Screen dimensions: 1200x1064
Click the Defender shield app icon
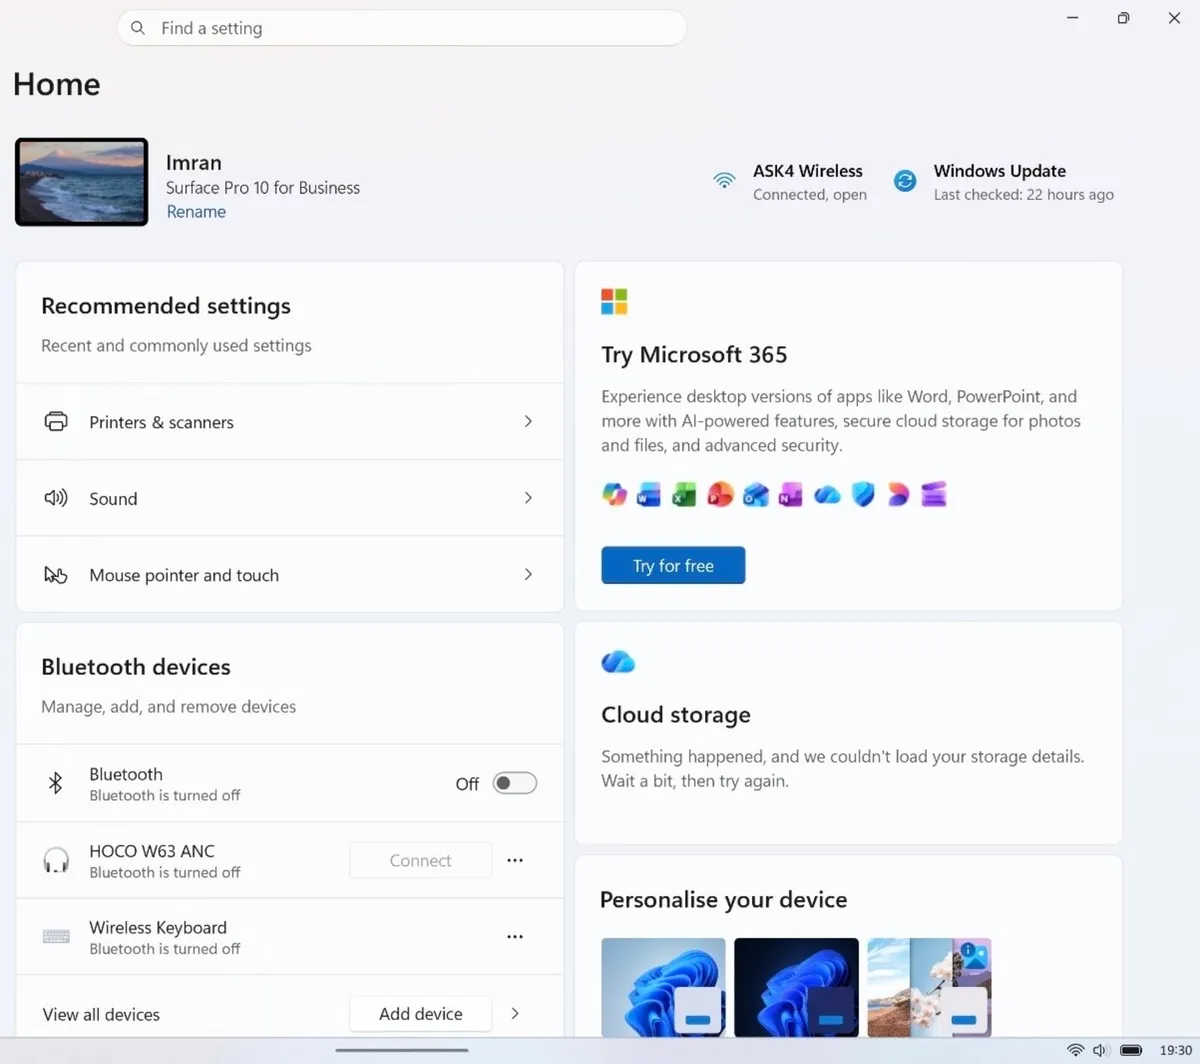point(863,494)
